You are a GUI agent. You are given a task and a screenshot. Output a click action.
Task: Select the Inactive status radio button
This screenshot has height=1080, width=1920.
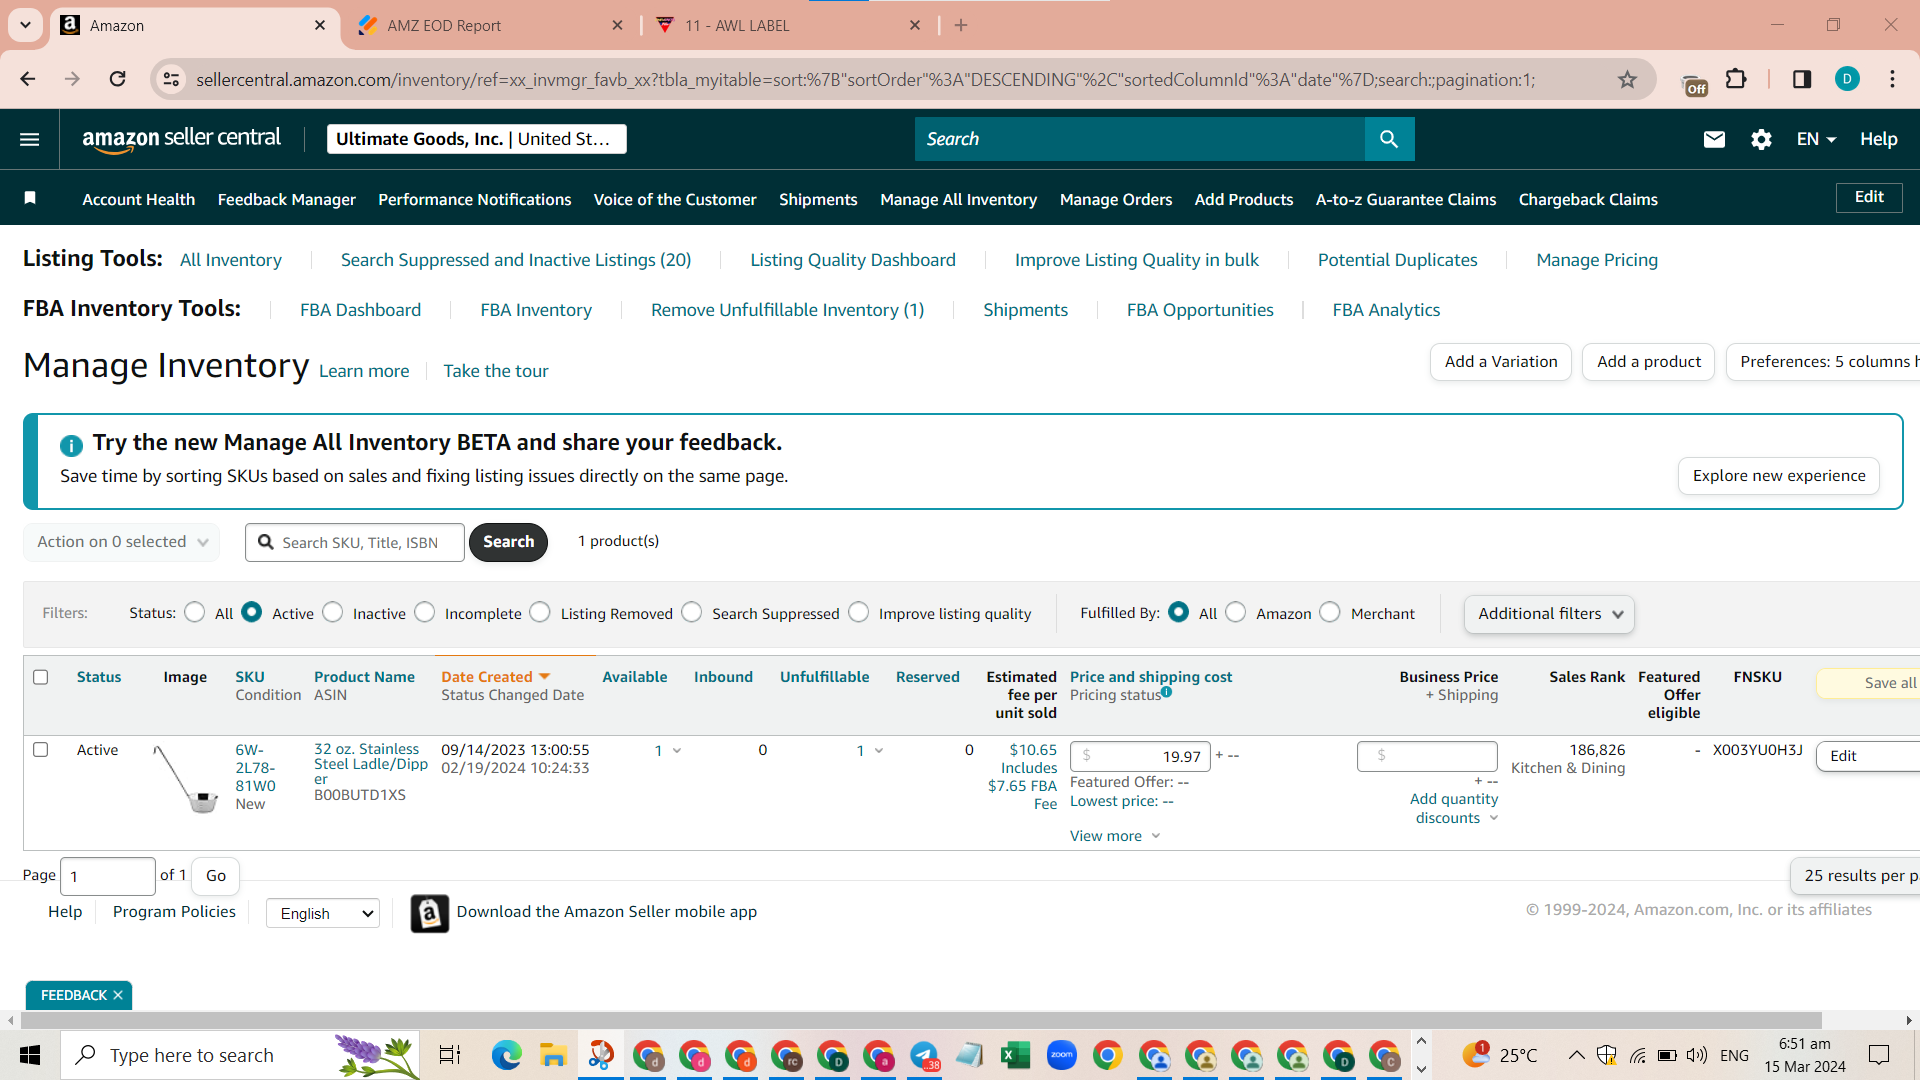333,612
